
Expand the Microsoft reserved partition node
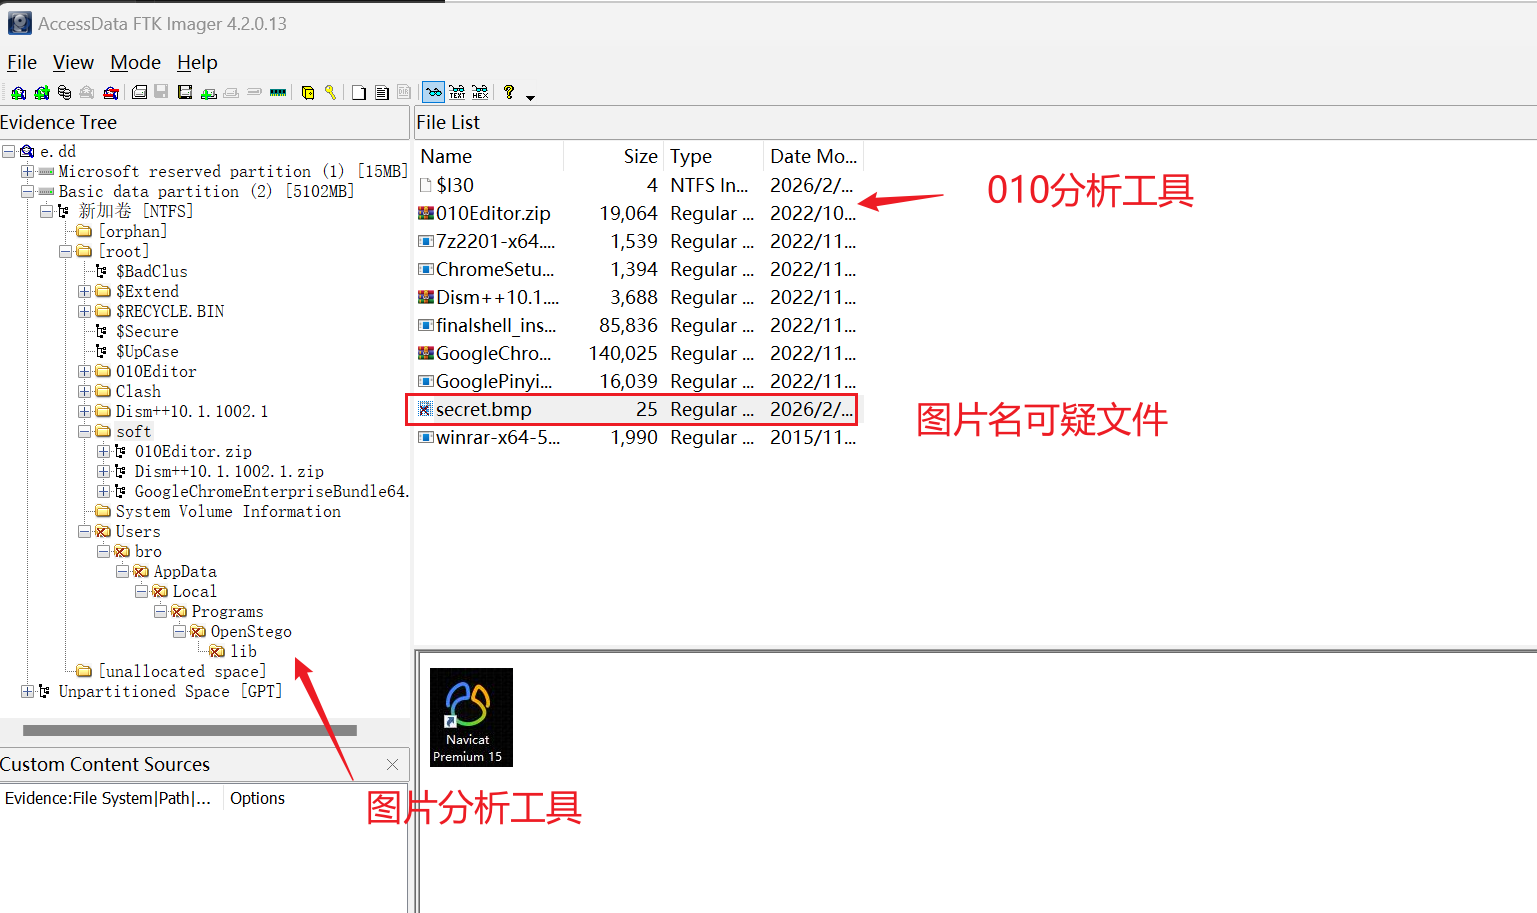coord(27,172)
